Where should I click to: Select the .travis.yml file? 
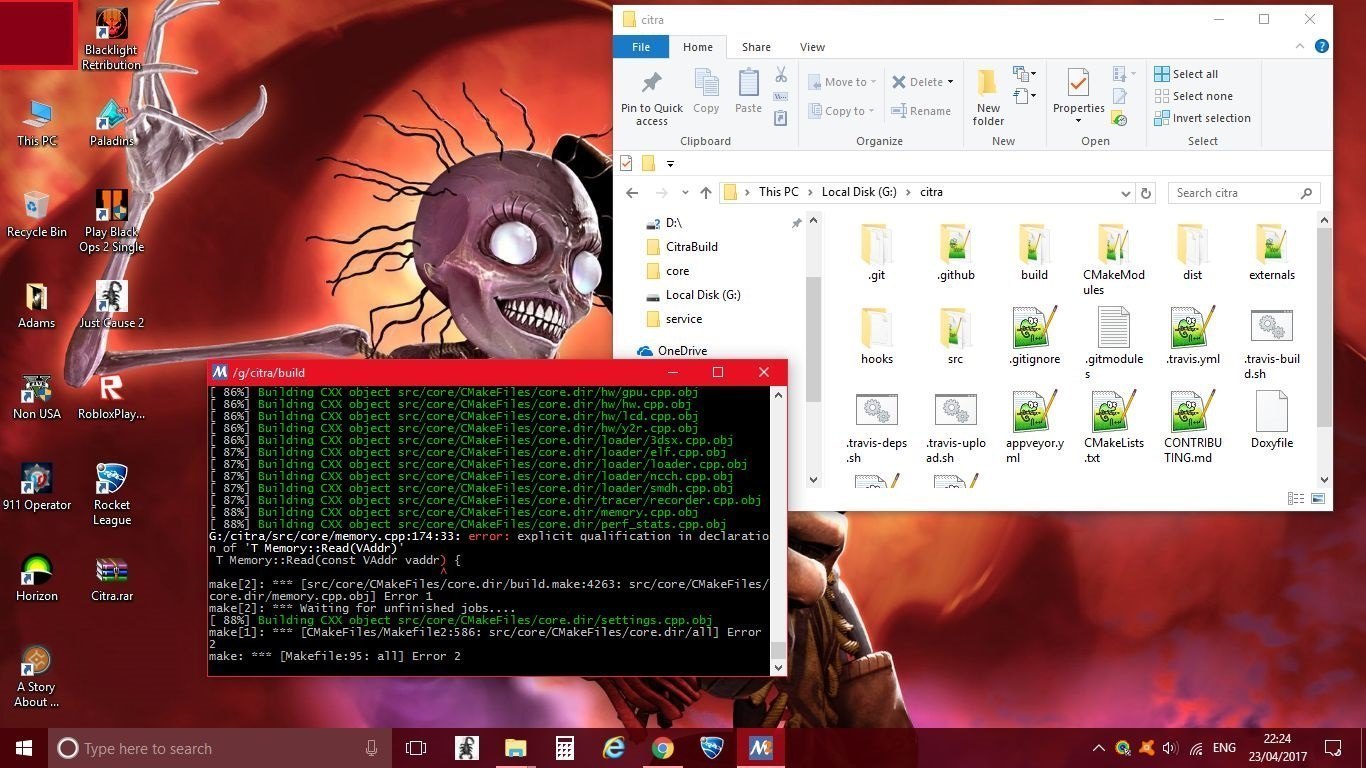pos(1192,336)
